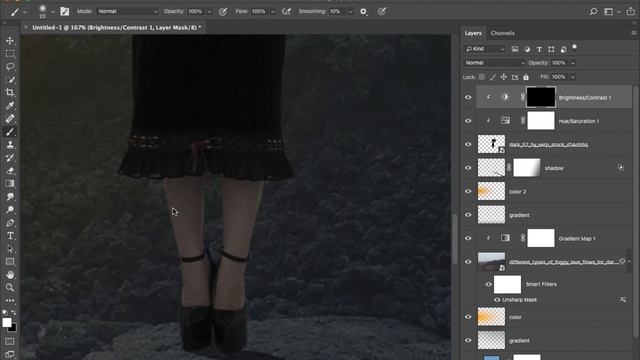Open the Flow value dropdown
This screenshot has width=640, height=360.
point(273,11)
